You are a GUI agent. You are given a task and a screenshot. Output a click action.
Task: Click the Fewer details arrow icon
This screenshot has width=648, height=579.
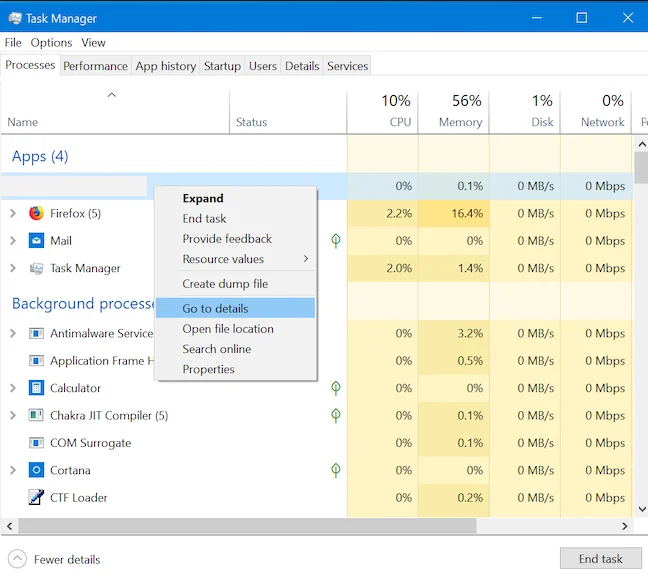point(17,559)
